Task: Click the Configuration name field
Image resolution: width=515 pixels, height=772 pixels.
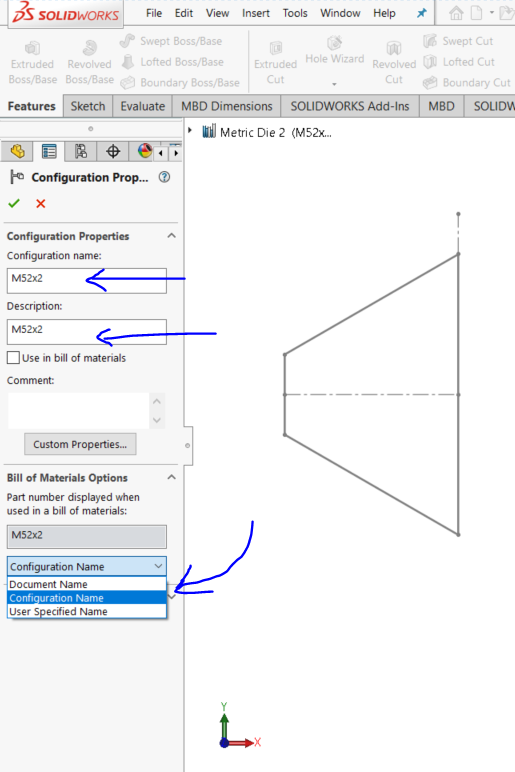Action: coord(87,281)
